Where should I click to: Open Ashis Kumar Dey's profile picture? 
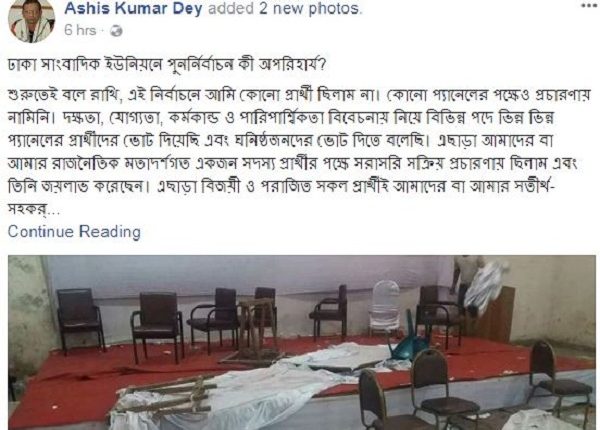click(x=32, y=21)
